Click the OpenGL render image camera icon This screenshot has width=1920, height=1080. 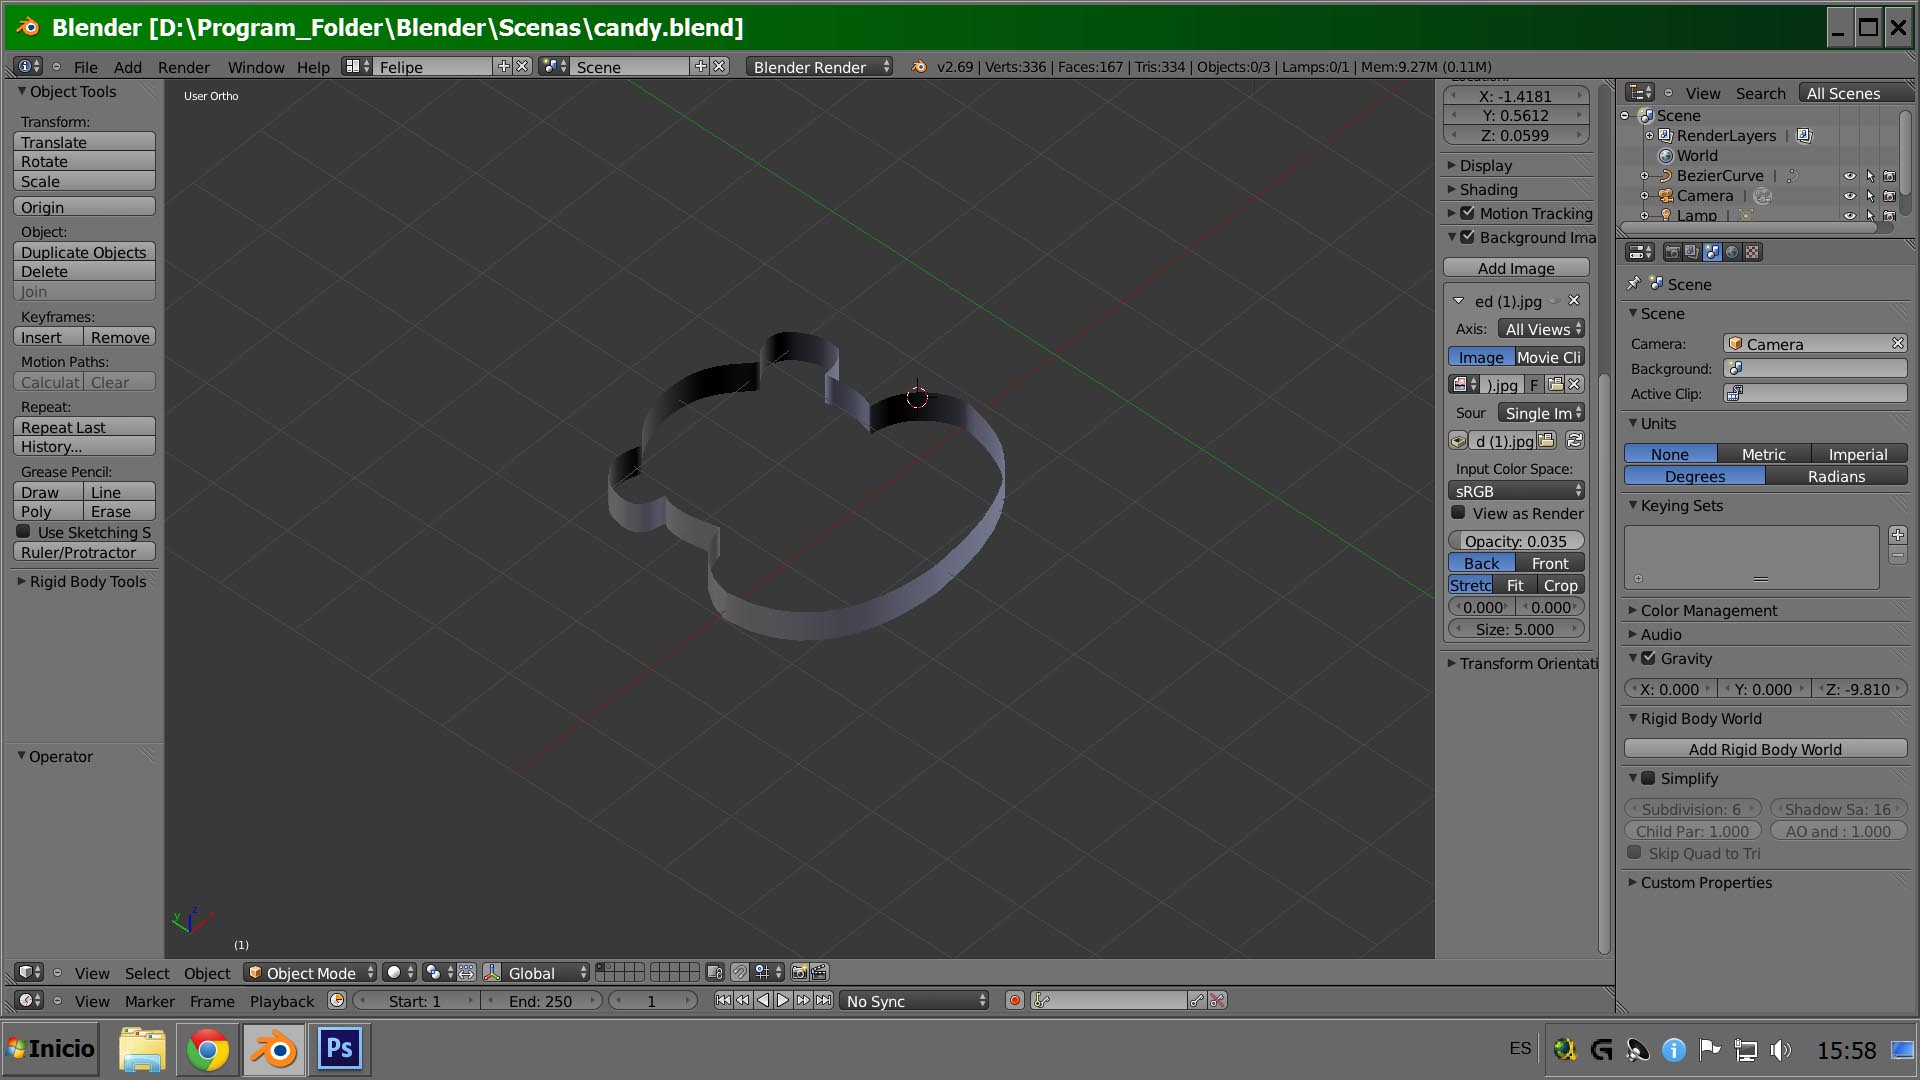(799, 972)
